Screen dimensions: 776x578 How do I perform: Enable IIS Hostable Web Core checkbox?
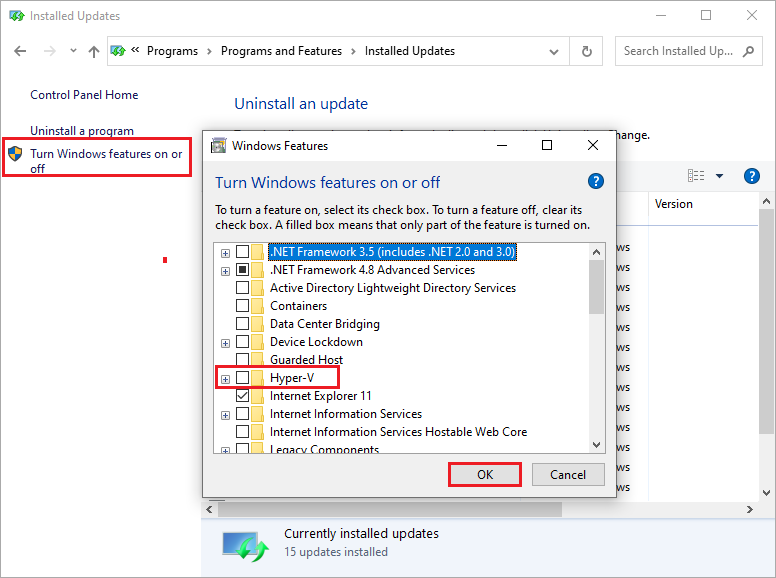pyautogui.click(x=242, y=432)
